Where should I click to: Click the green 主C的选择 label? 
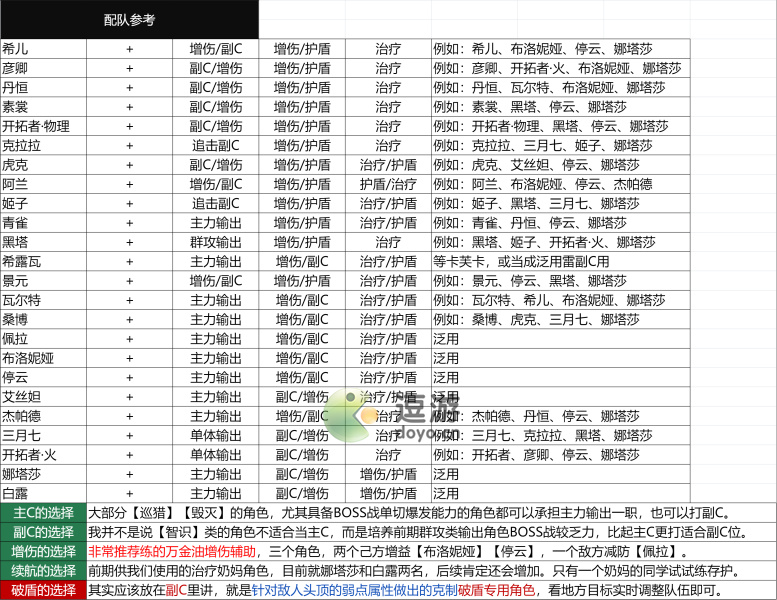(x=44, y=513)
